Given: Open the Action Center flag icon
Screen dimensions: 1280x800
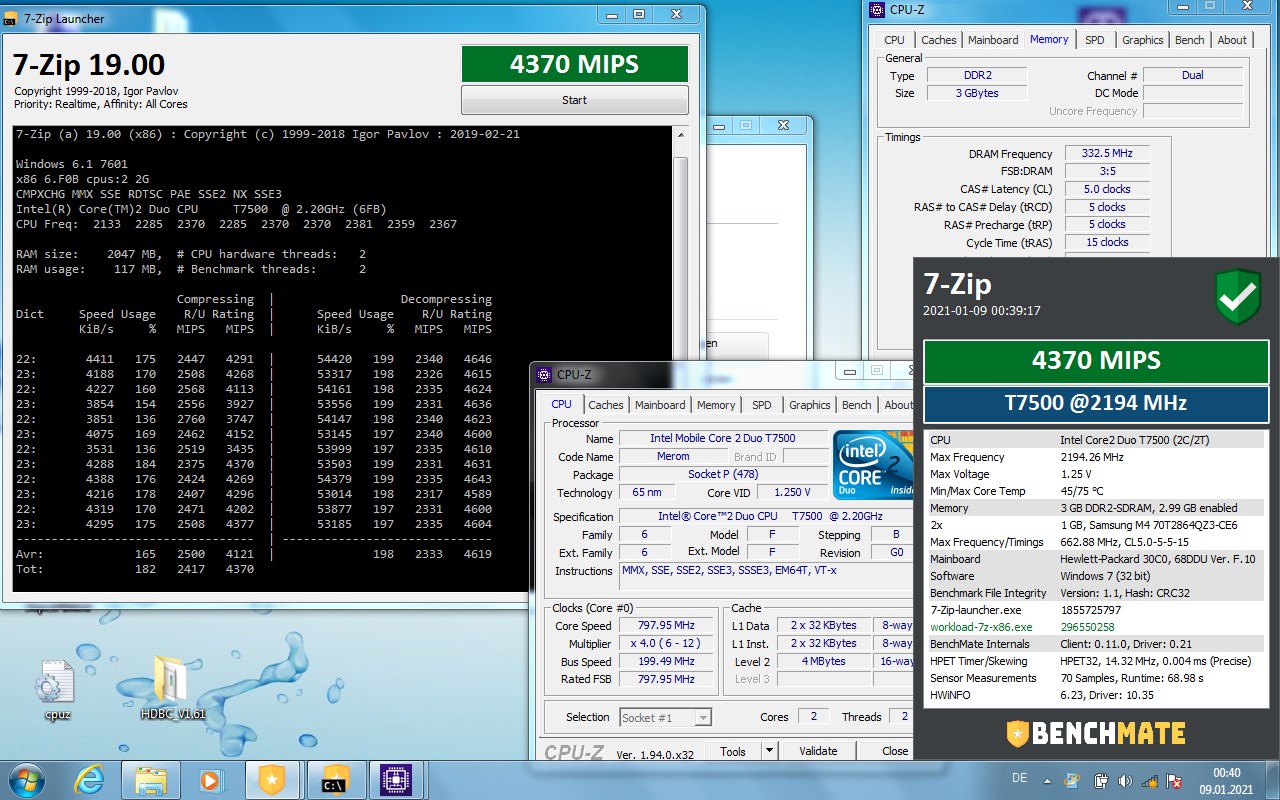Looking at the screenshot, I should point(1176,780).
